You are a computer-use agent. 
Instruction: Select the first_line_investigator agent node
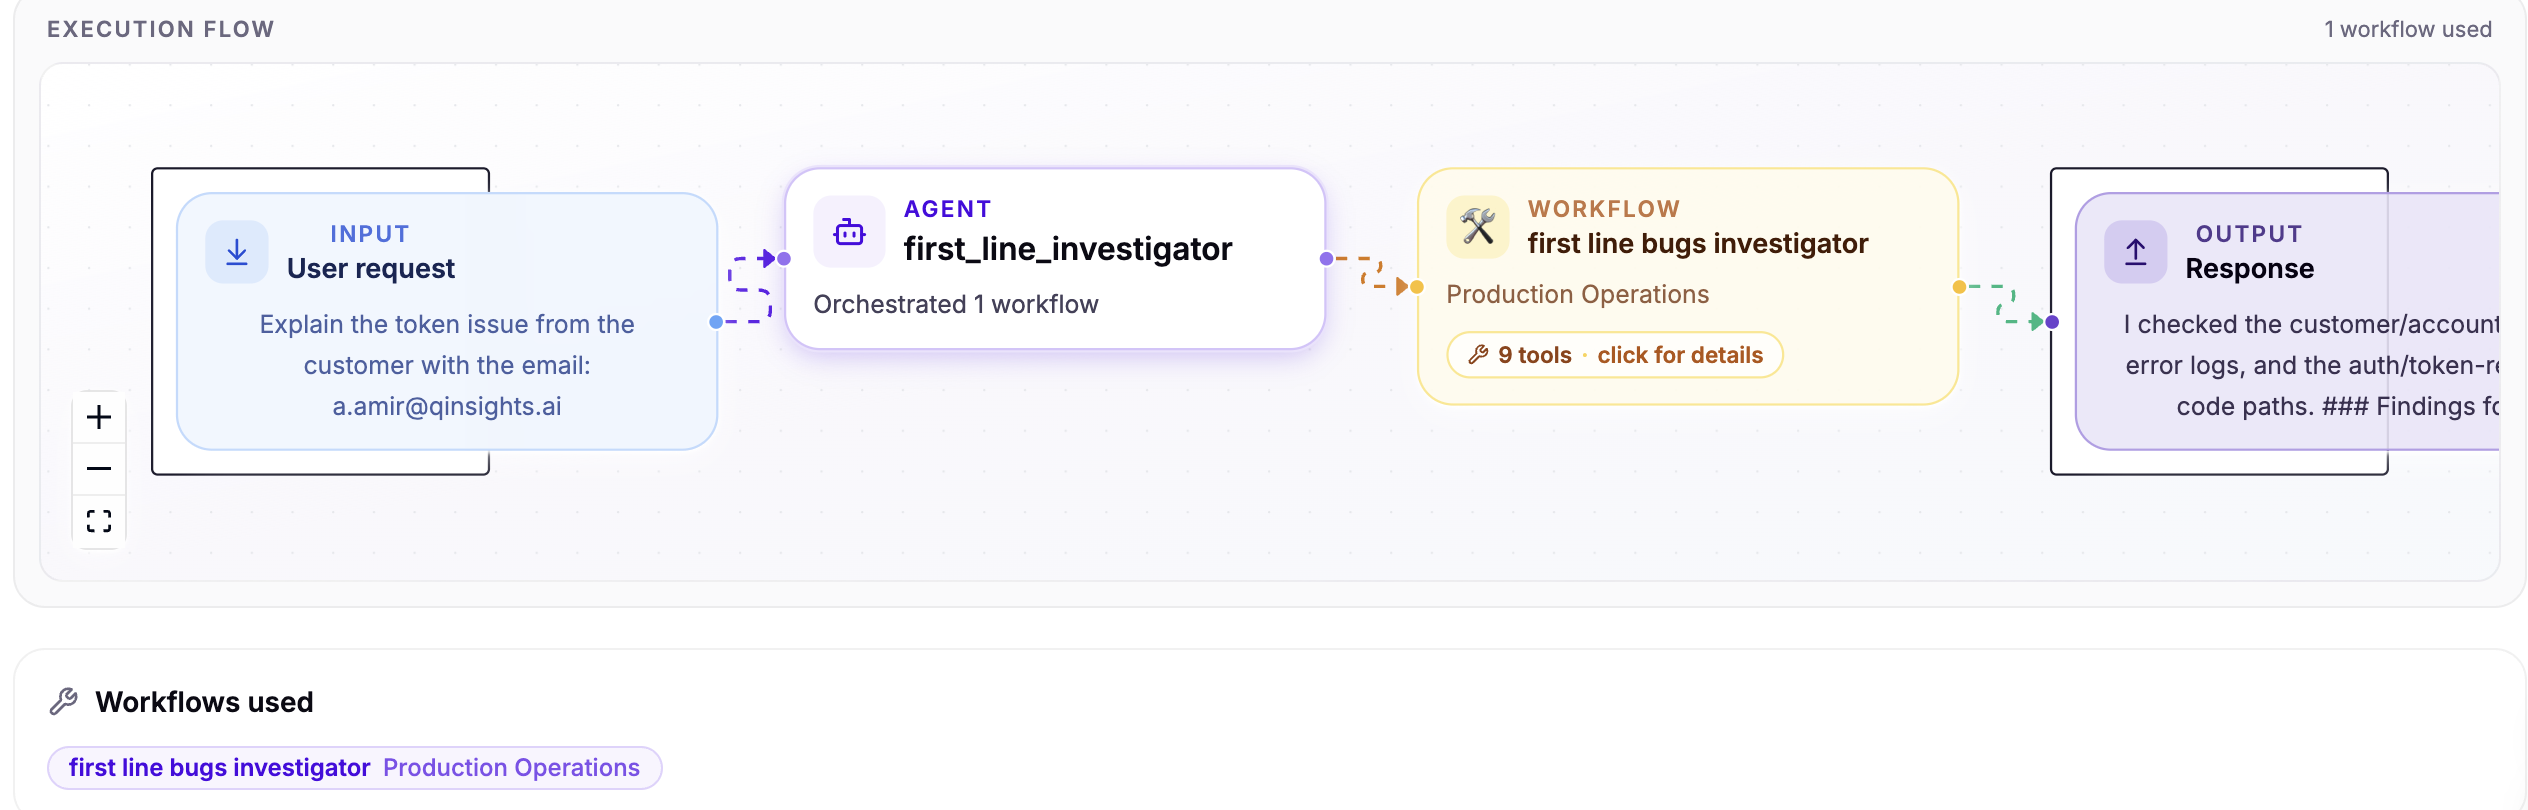tap(1055, 259)
